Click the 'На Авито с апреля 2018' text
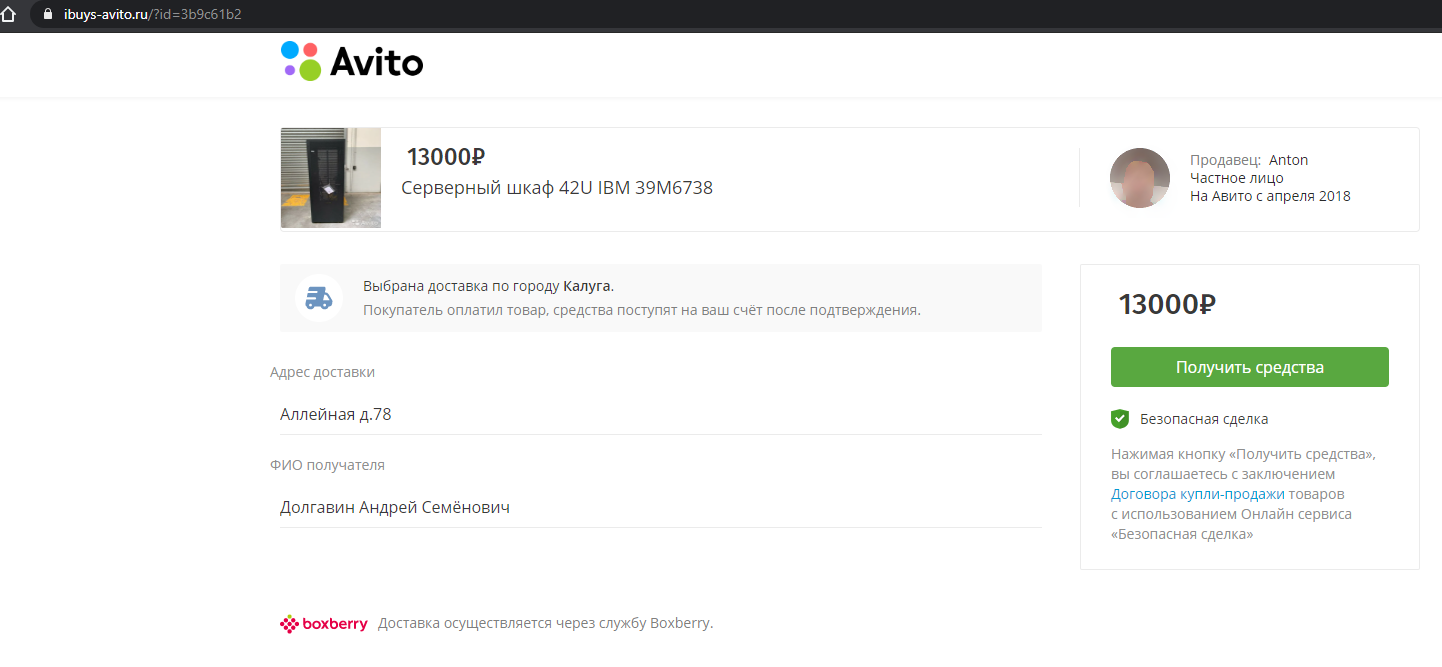The height and width of the screenshot is (667, 1442). 1270,196
